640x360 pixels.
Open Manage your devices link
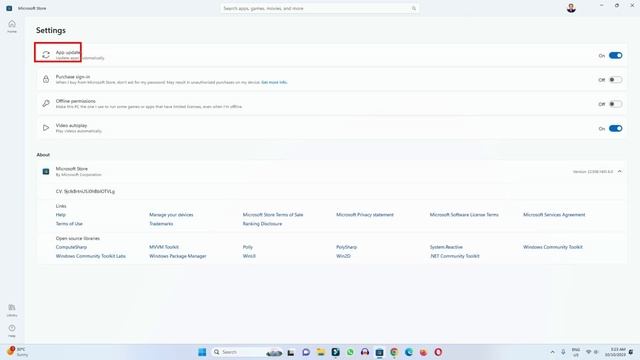point(171,215)
